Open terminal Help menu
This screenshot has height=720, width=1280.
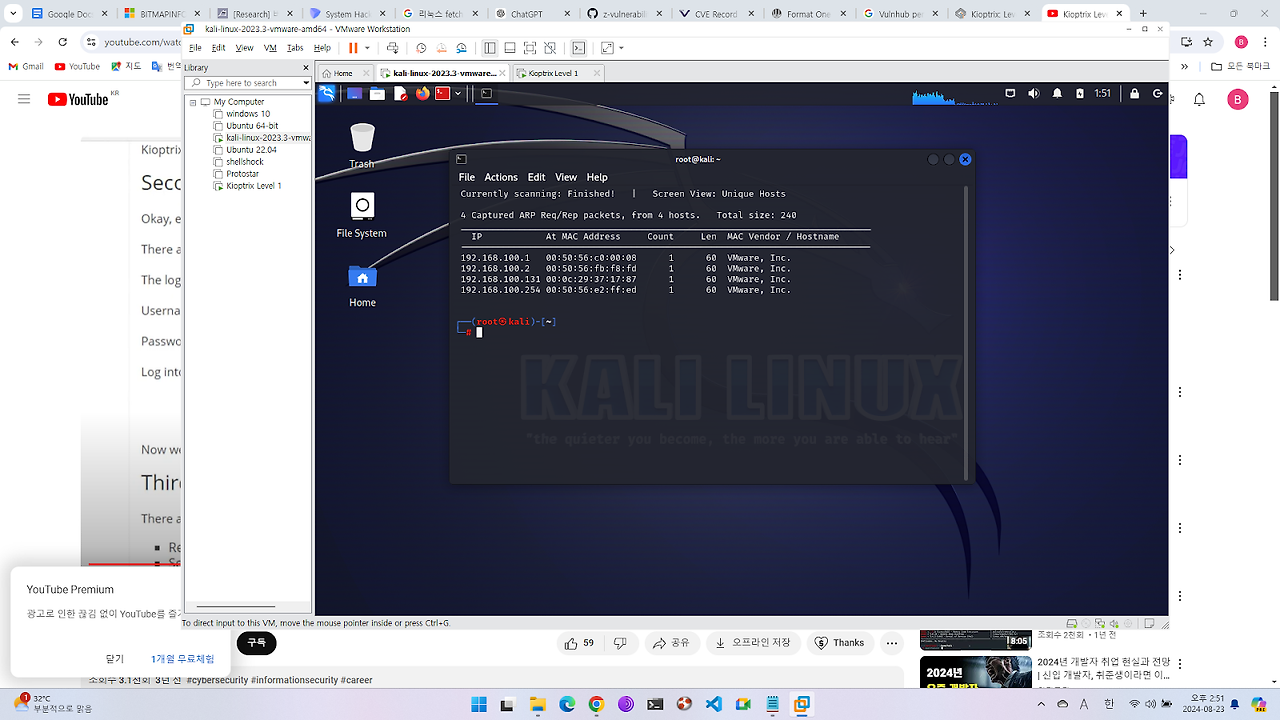tap(597, 177)
